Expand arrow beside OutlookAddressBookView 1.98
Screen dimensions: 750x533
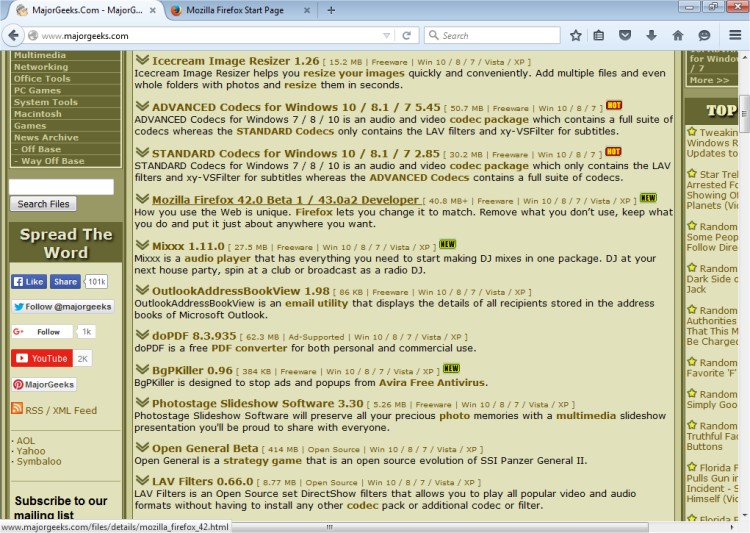pos(142,290)
